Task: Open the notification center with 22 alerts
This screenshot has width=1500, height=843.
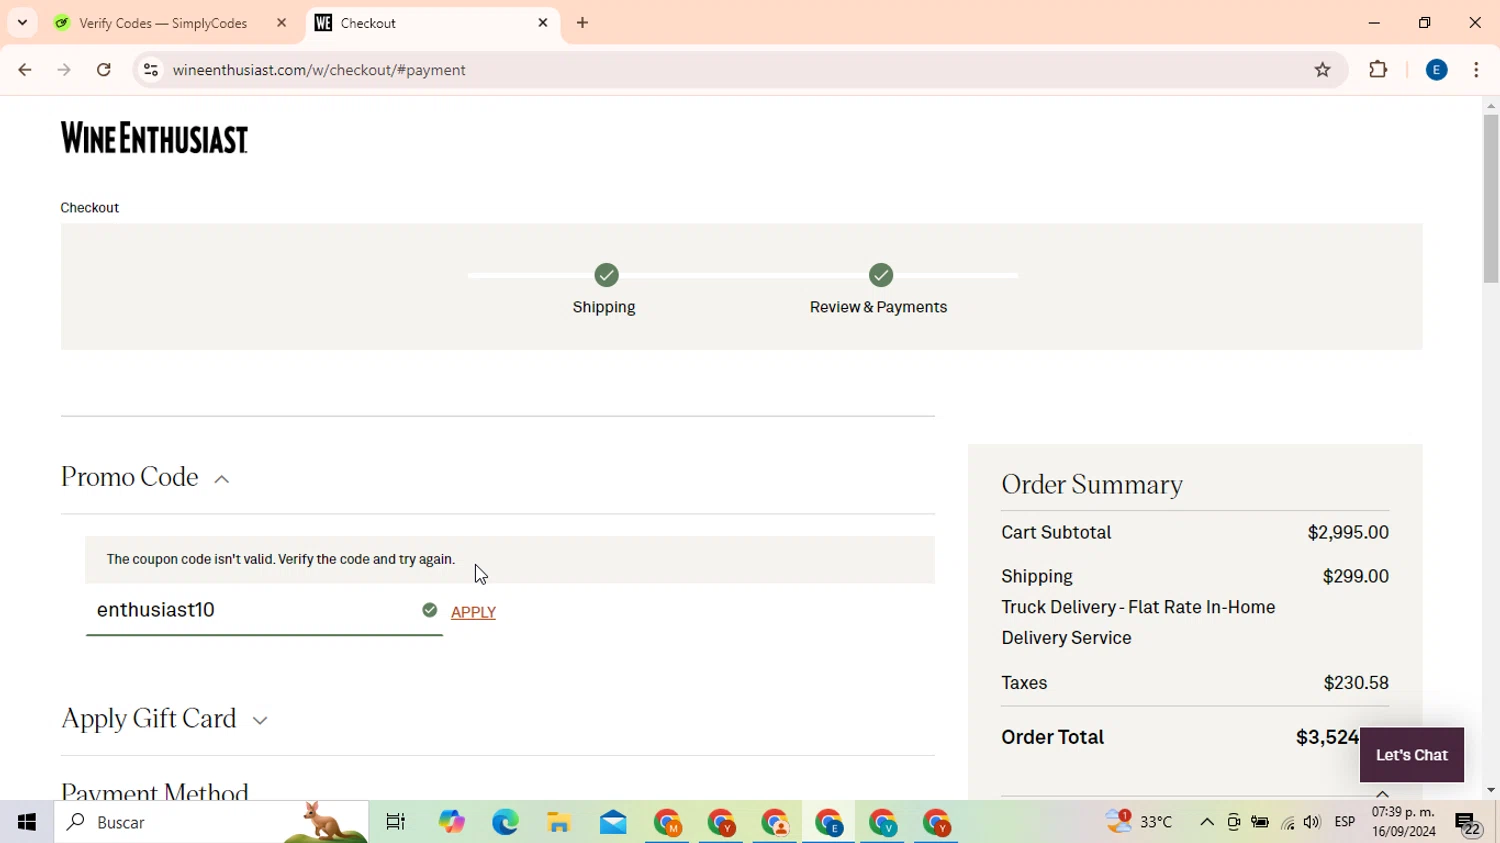Action: tap(1469, 823)
